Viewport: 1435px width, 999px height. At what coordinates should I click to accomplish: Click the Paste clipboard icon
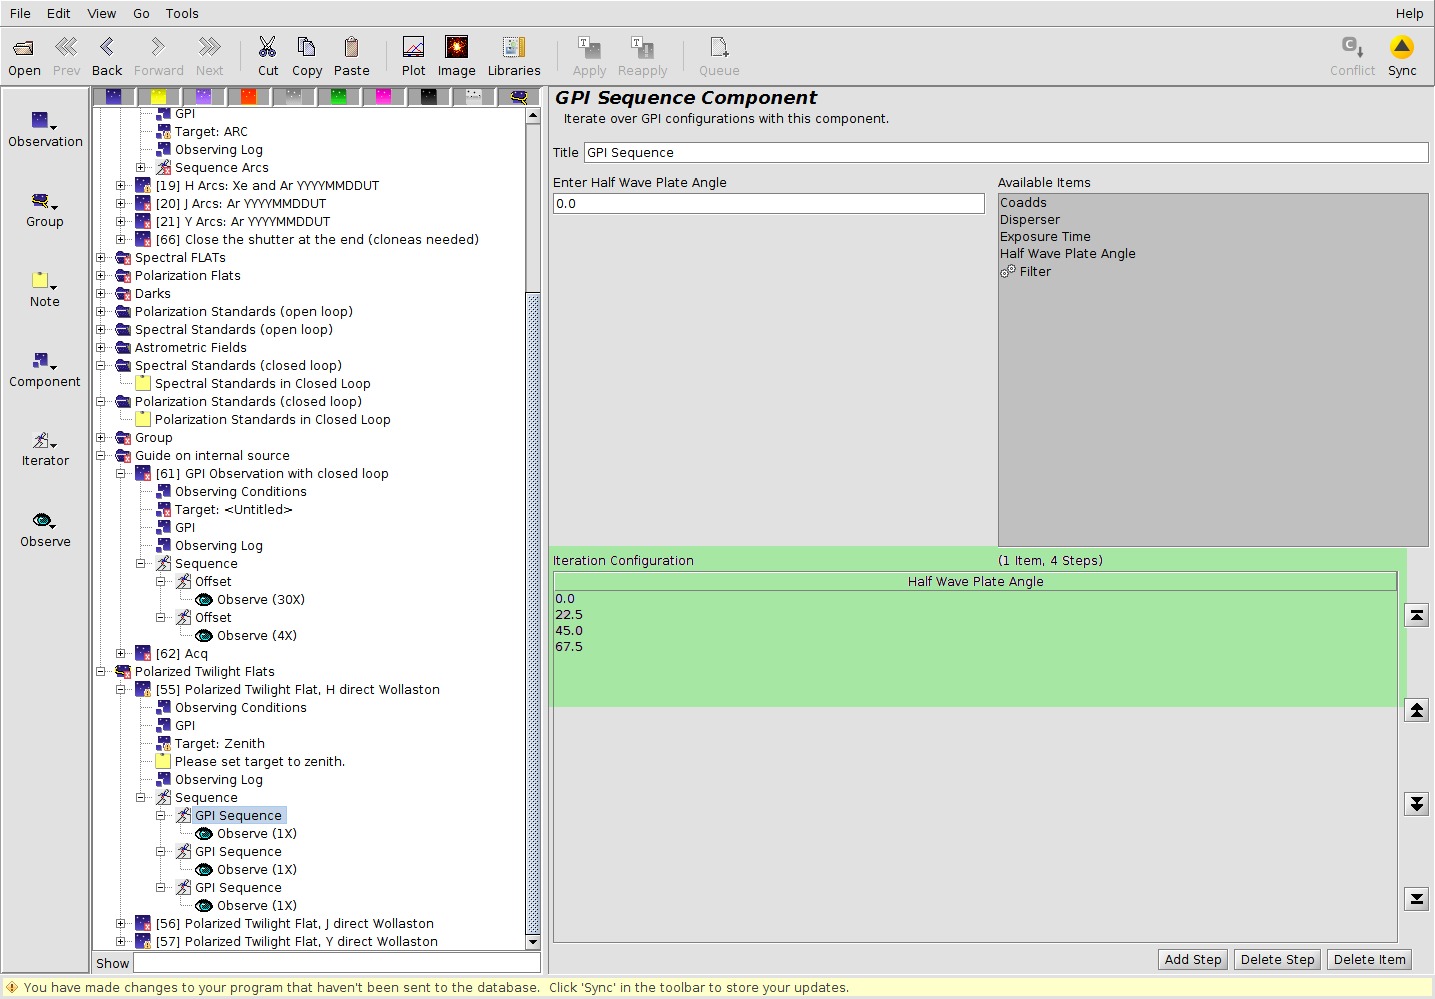pos(351,47)
